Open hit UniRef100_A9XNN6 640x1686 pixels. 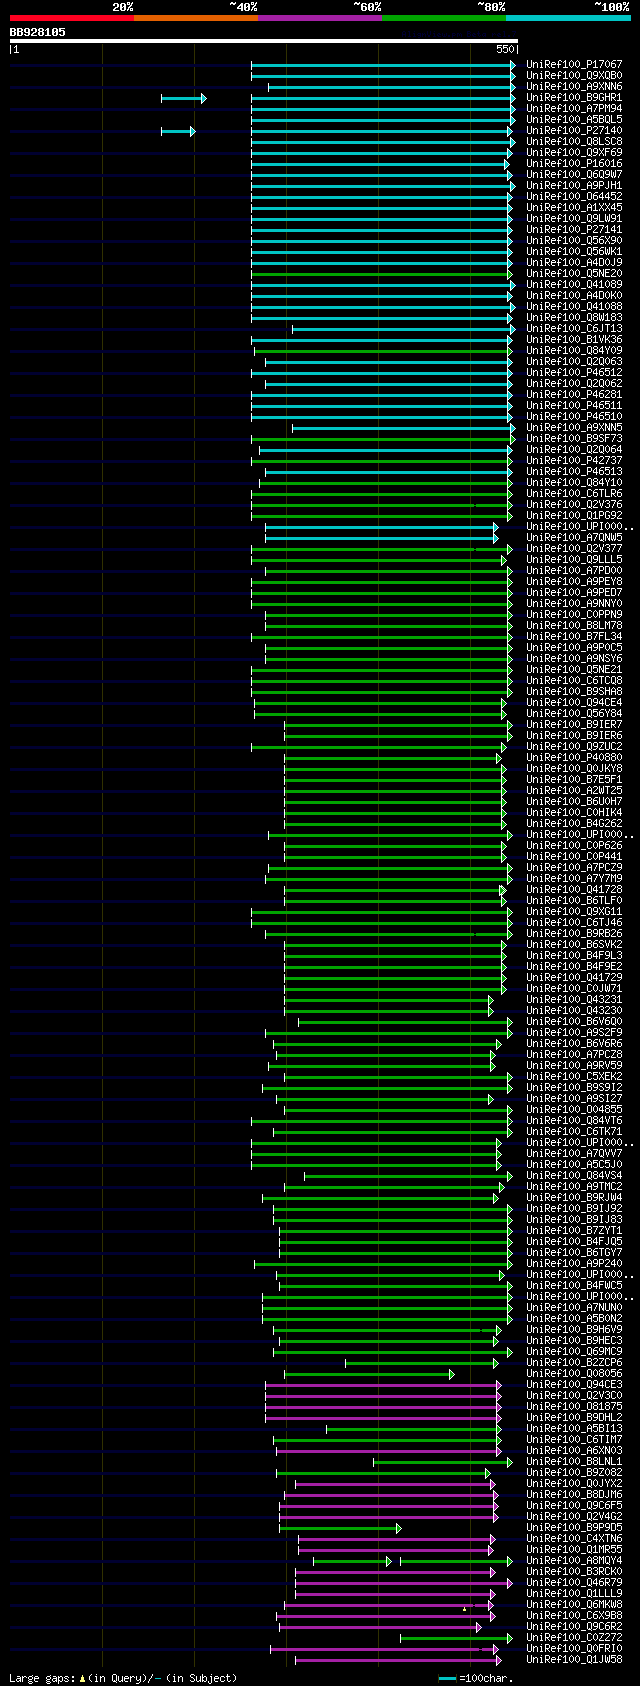(x=574, y=87)
